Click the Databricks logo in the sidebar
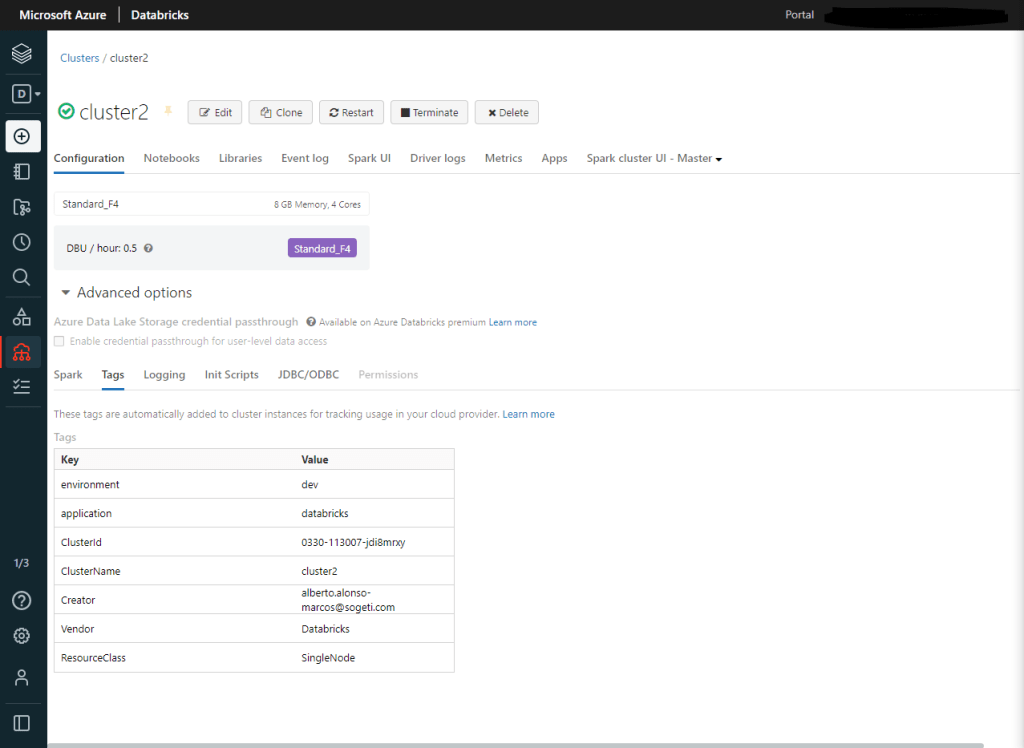 (x=22, y=53)
